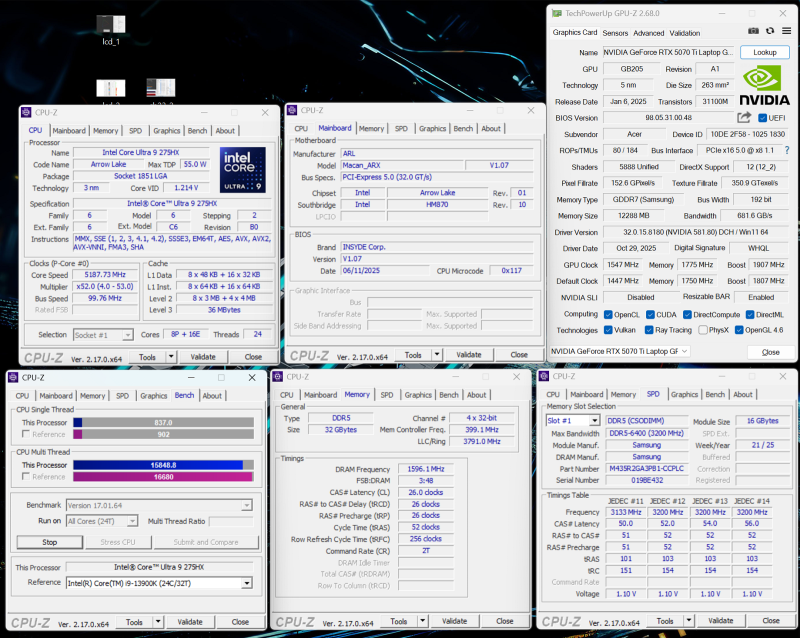Click the NVIDIA logo in GPU-Z
The width and height of the screenshot is (800, 638).
tap(765, 85)
